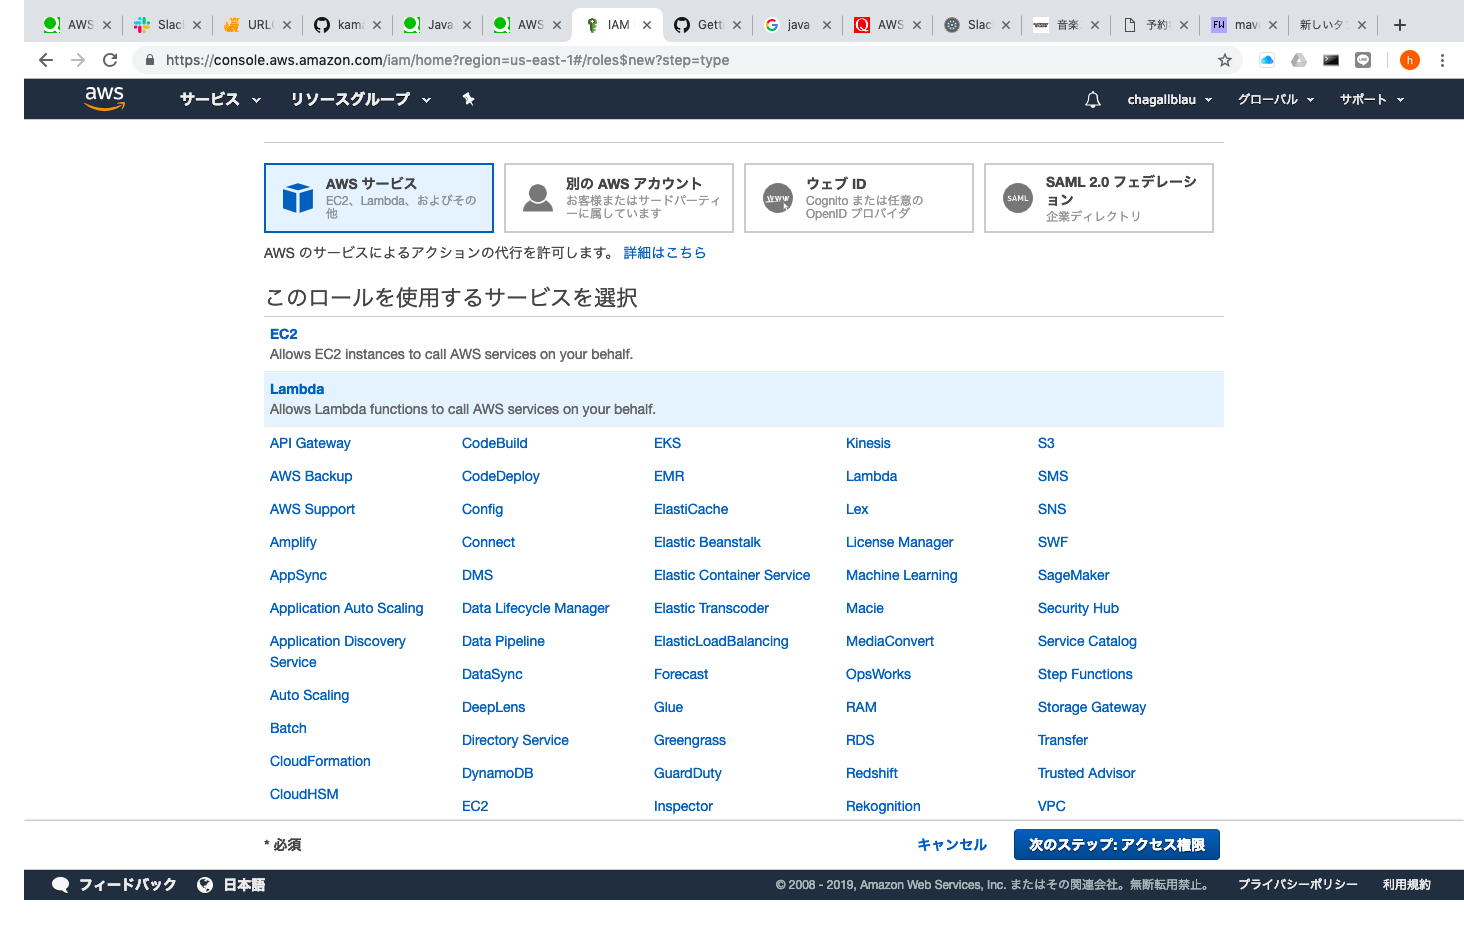Click the feedback speech bubble icon
Screen dimensions: 1464x928
pyautogui.click(x=61, y=884)
